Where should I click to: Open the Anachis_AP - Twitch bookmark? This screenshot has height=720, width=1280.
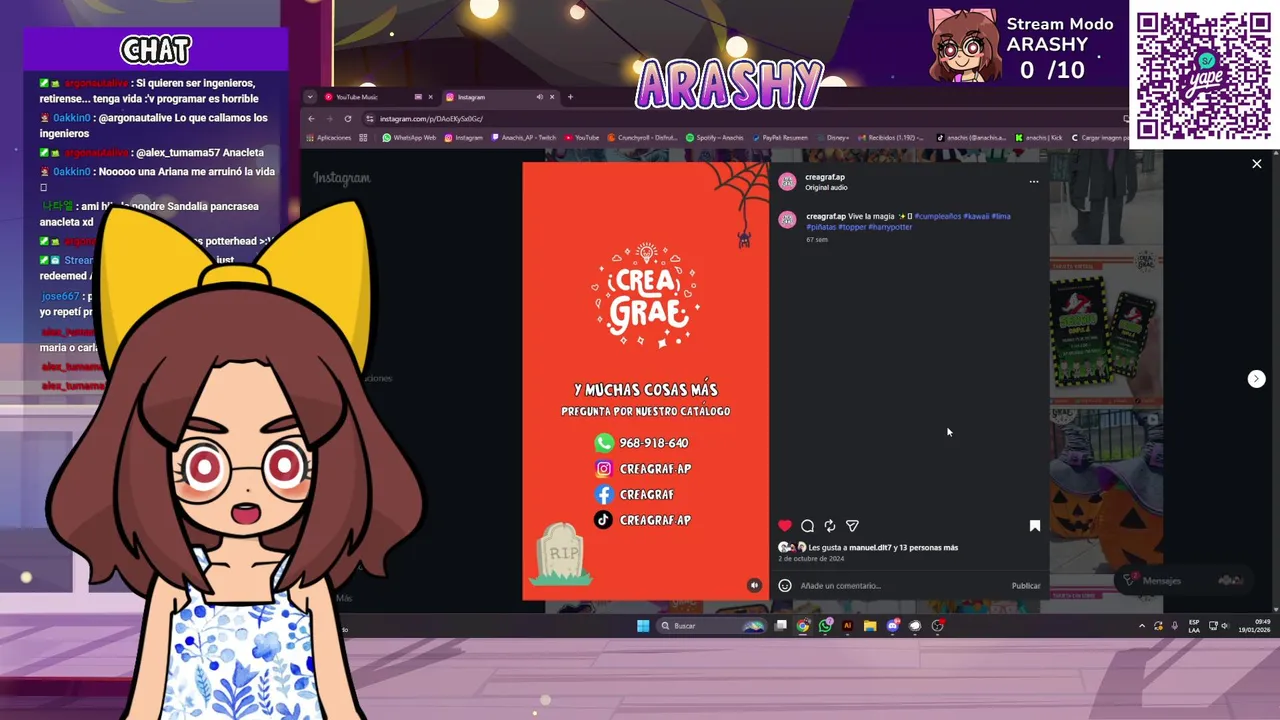click(524, 138)
